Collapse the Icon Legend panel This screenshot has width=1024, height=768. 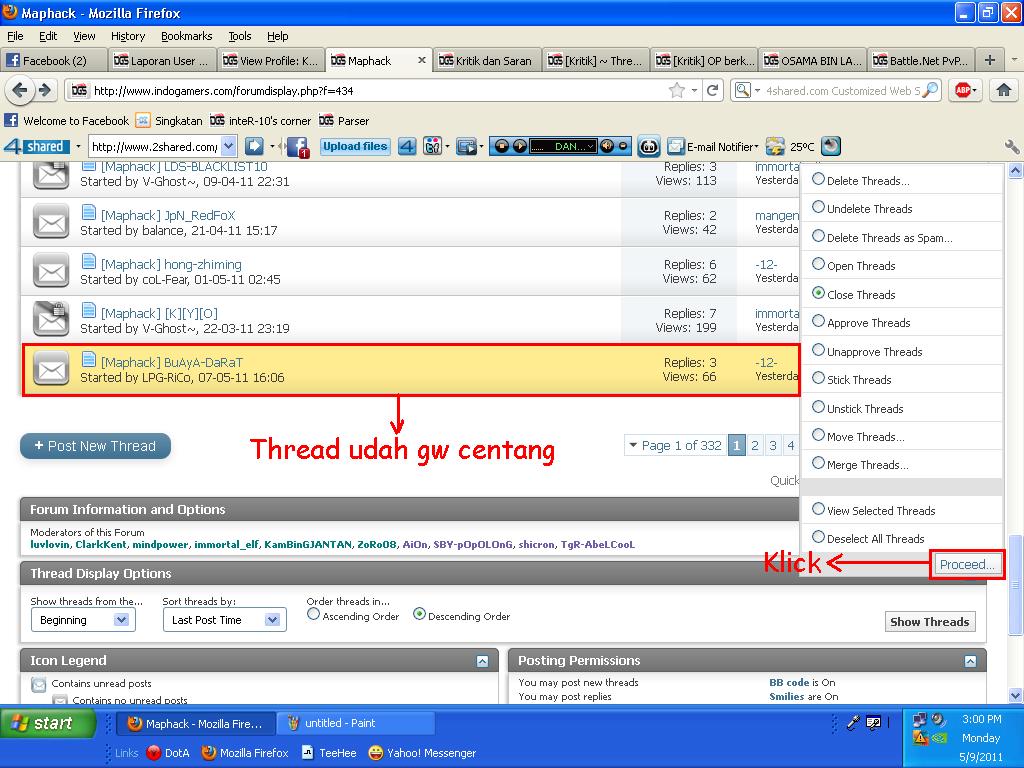click(x=482, y=661)
